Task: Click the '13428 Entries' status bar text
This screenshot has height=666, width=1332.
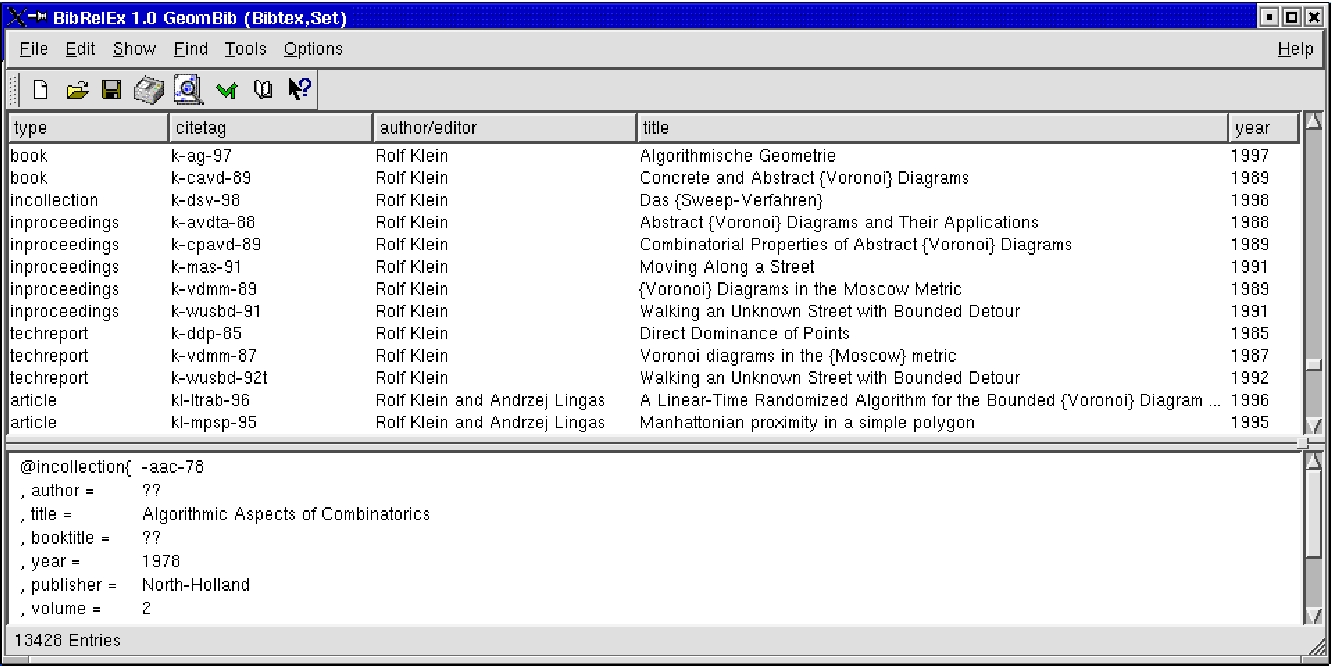Action: pos(68,640)
